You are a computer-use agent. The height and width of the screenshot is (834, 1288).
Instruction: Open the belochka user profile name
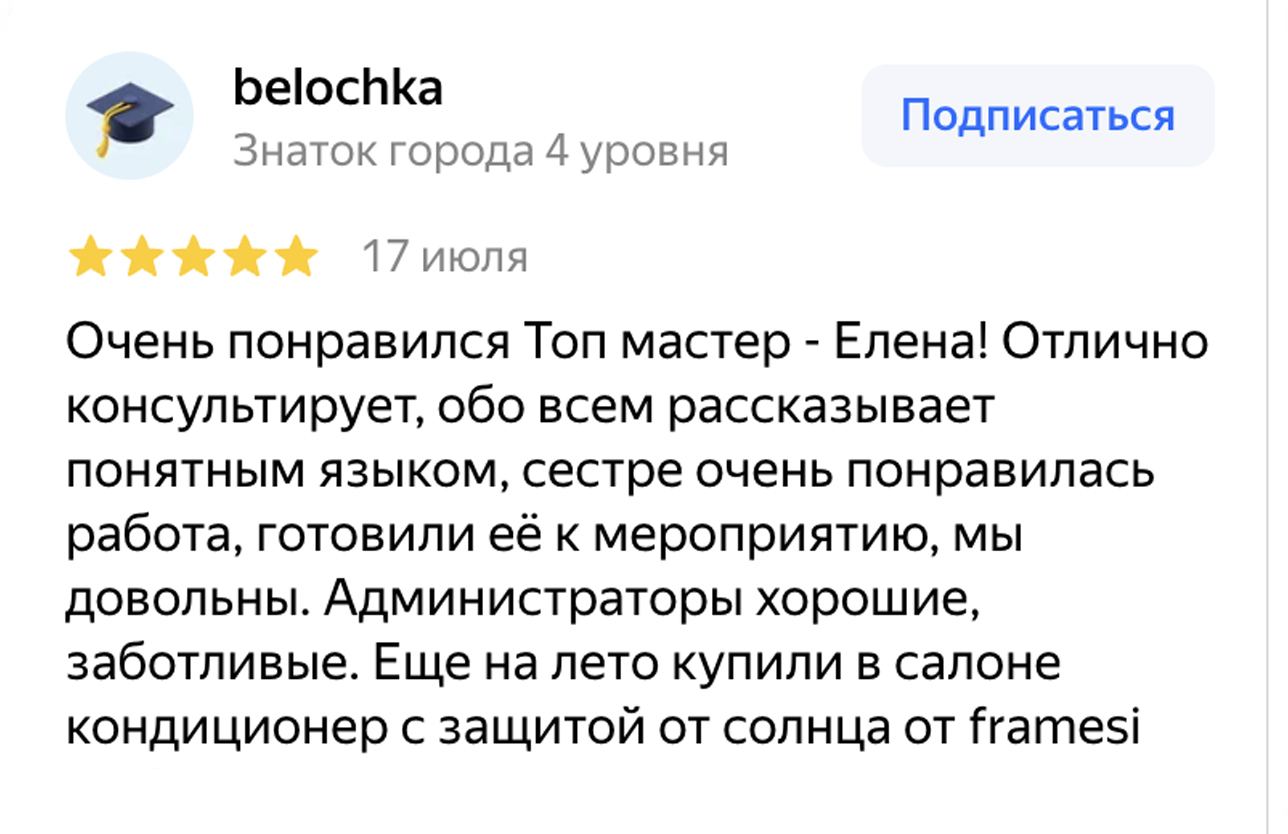(x=337, y=88)
